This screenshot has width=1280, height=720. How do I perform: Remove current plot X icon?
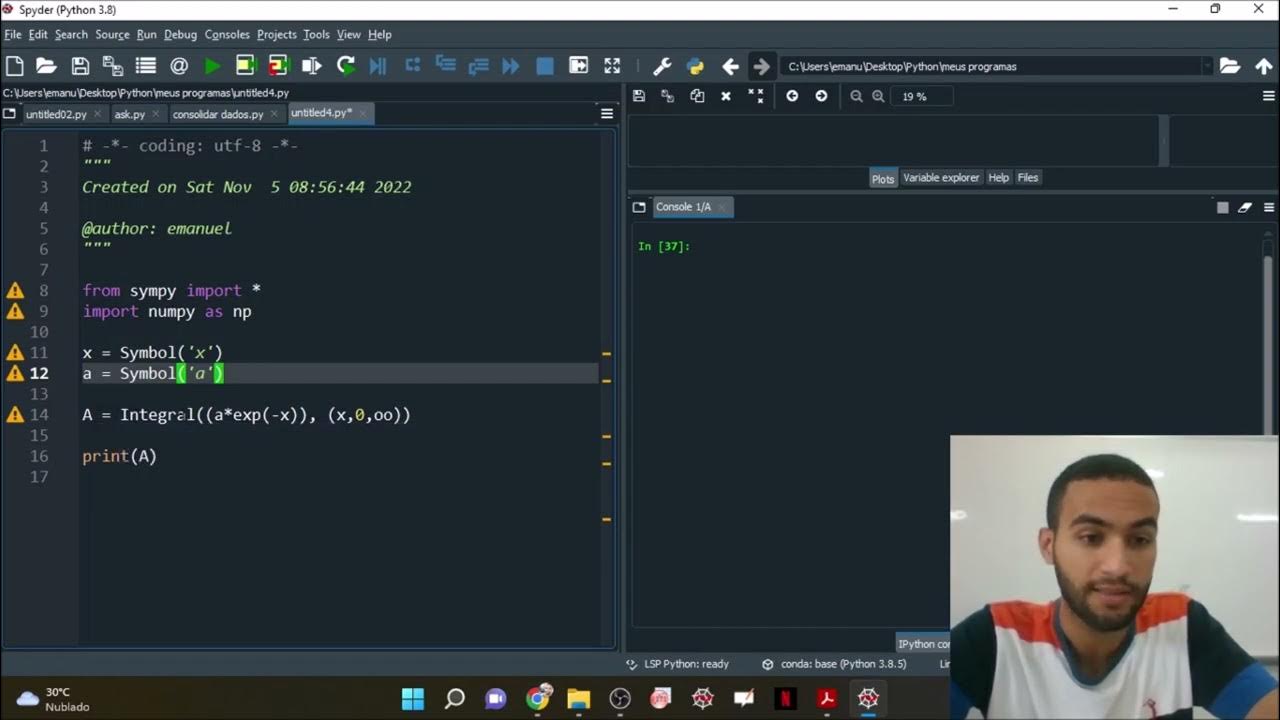pos(726,96)
